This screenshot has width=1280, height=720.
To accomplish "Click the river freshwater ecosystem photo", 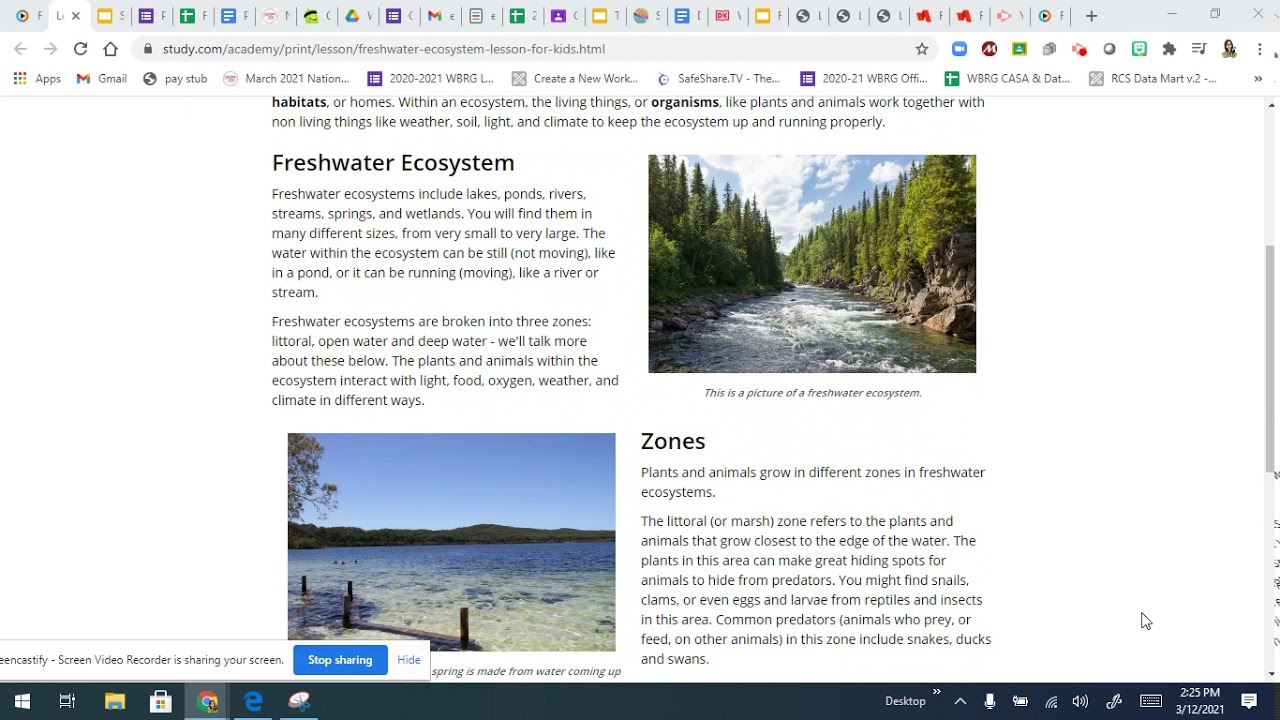I will (812, 264).
